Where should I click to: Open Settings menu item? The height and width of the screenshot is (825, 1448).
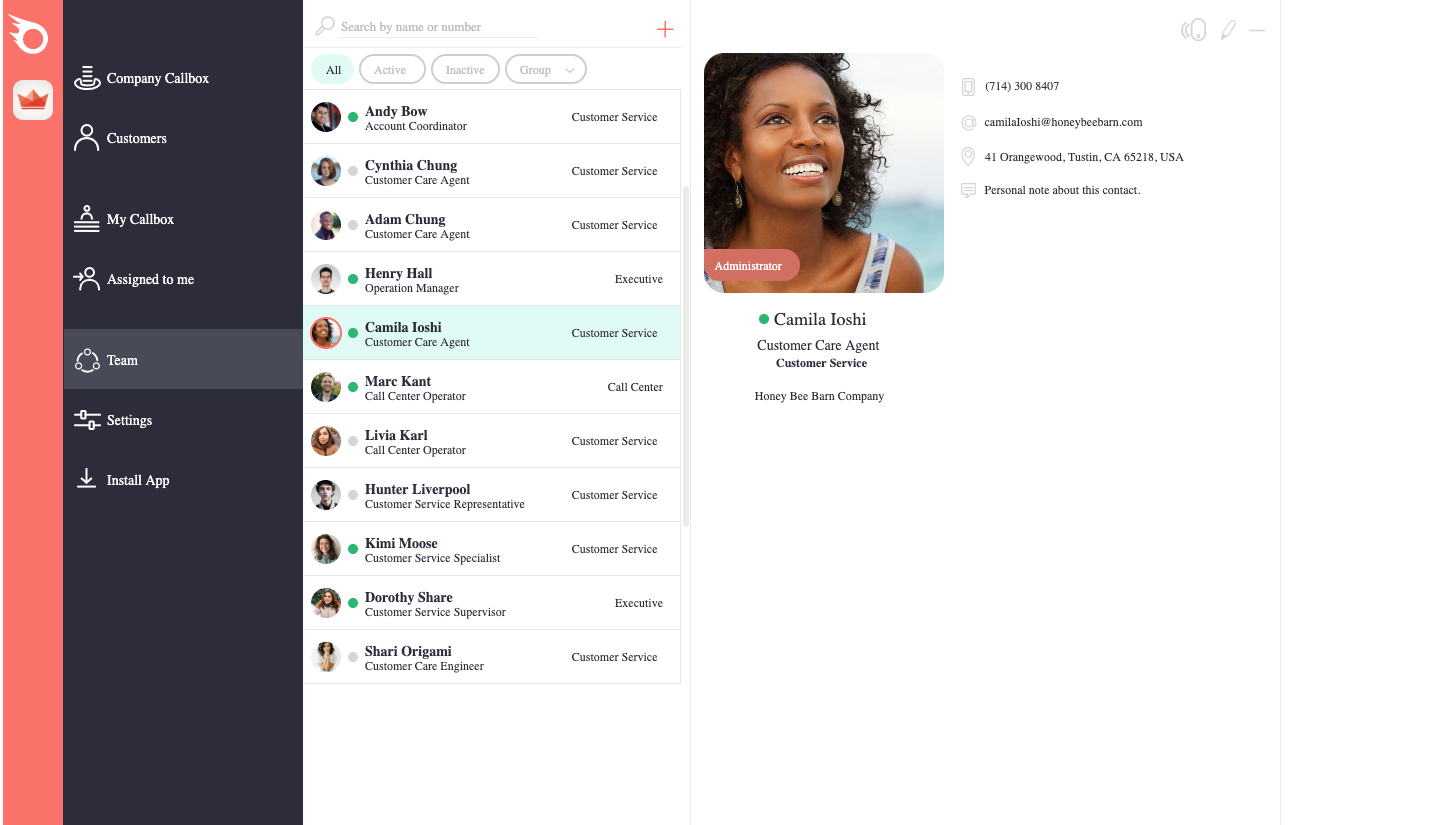183,420
